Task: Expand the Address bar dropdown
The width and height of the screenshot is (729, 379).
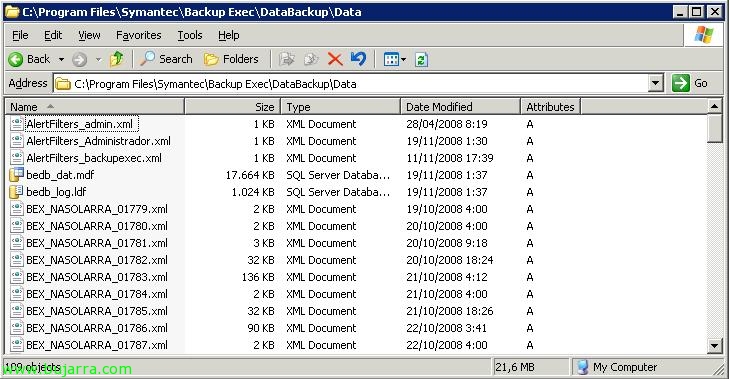Action: (x=656, y=84)
